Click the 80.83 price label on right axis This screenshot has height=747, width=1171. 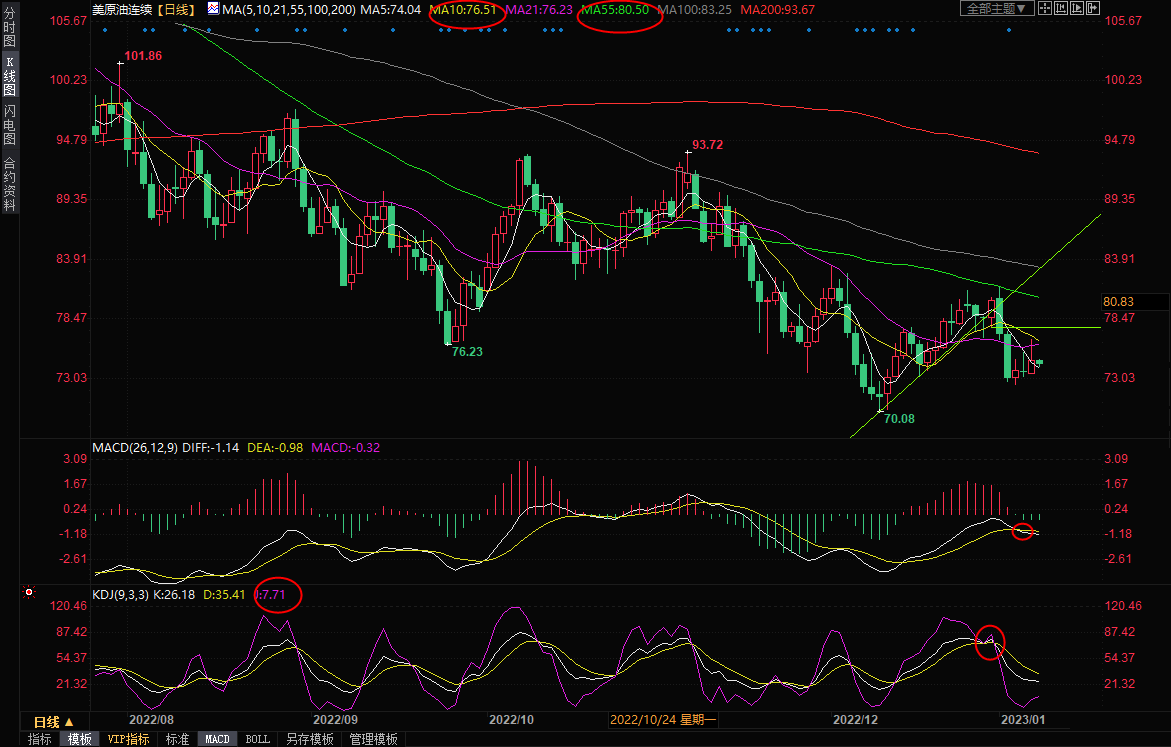click(x=1118, y=301)
